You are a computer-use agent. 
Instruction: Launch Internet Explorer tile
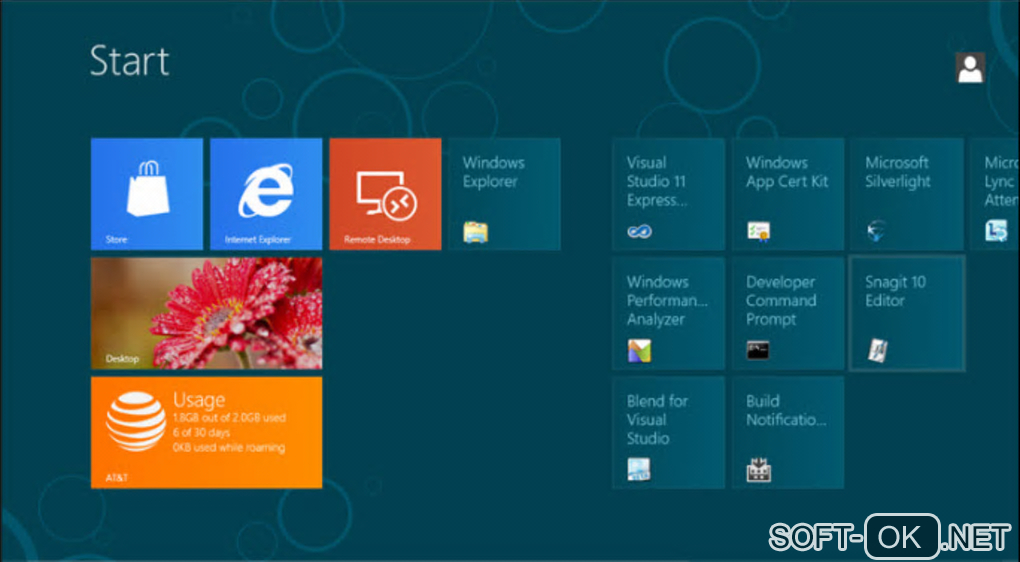[x=266, y=194]
